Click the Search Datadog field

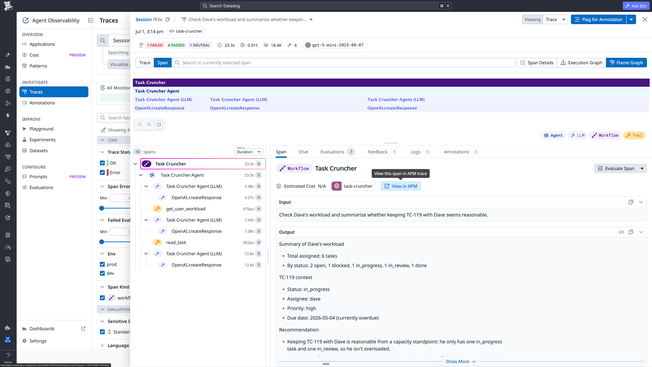(x=326, y=6)
